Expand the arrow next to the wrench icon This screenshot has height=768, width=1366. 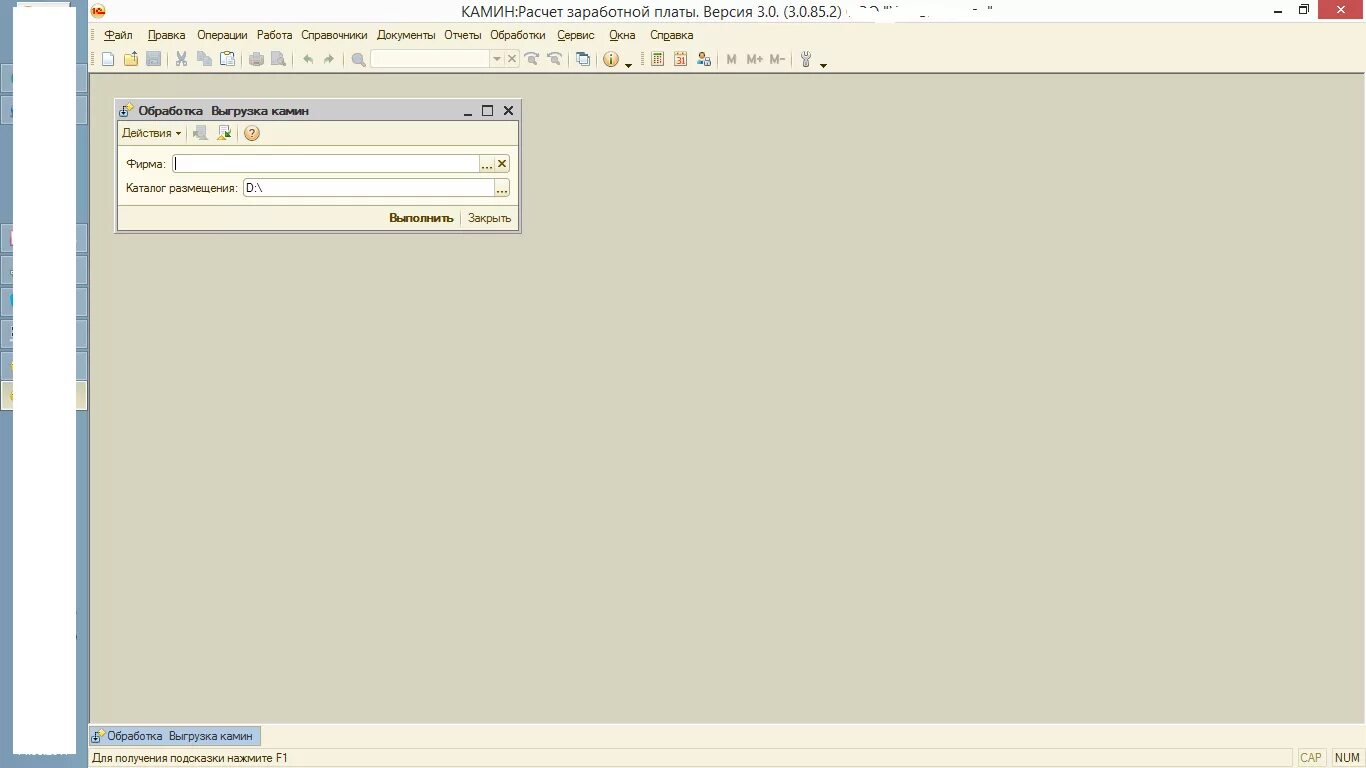coord(823,64)
